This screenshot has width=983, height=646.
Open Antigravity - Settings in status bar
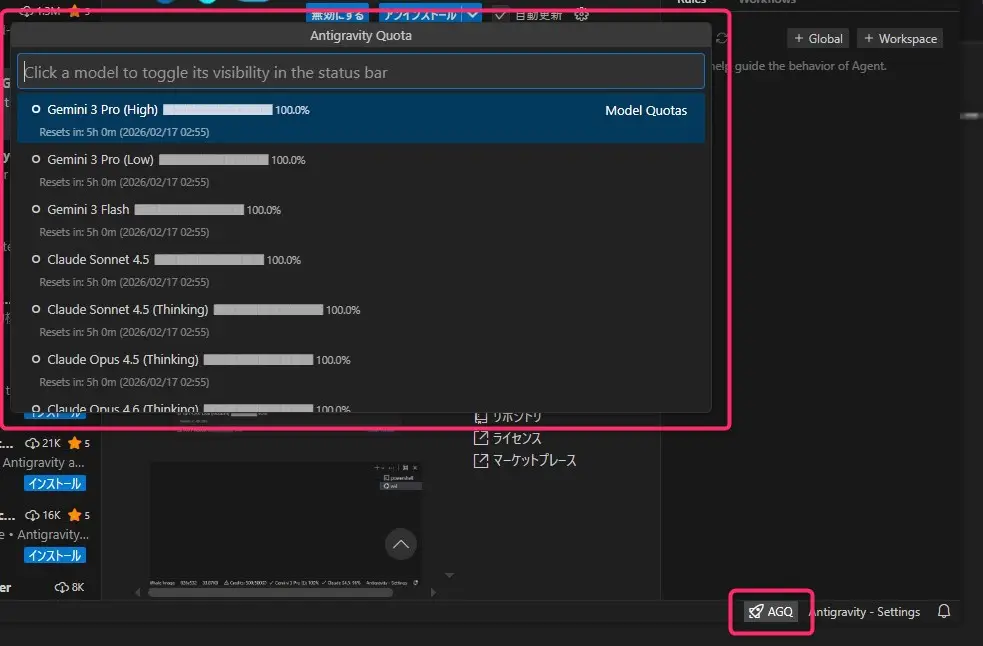point(864,612)
